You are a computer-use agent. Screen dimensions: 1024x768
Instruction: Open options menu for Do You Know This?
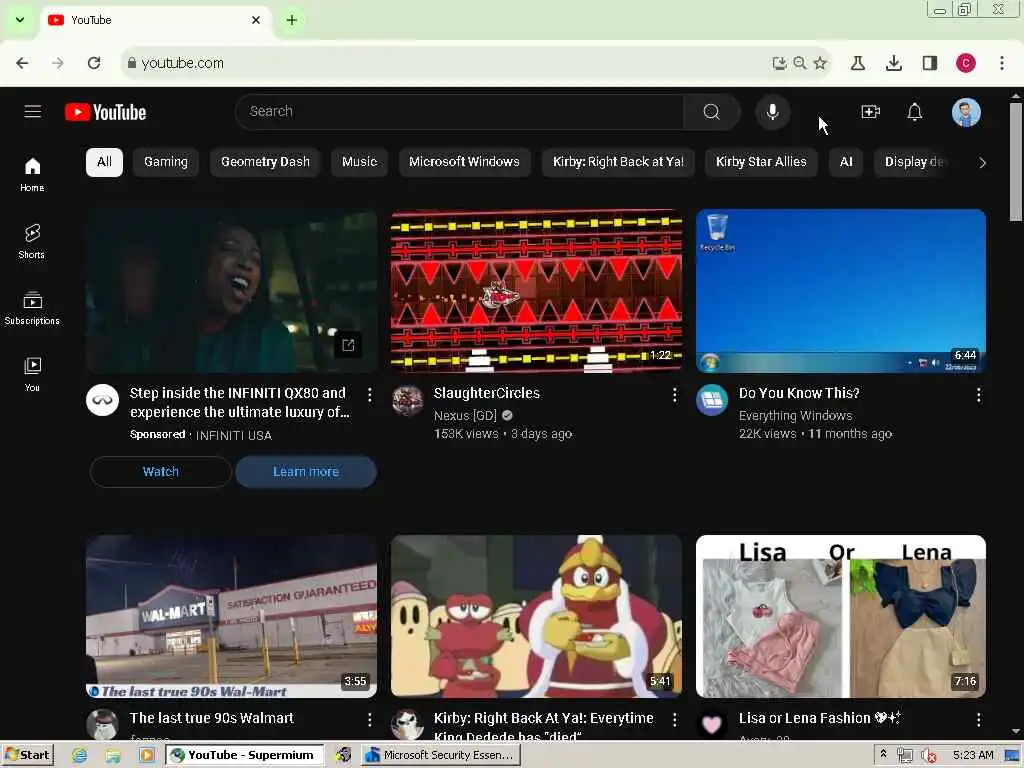click(x=978, y=394)
